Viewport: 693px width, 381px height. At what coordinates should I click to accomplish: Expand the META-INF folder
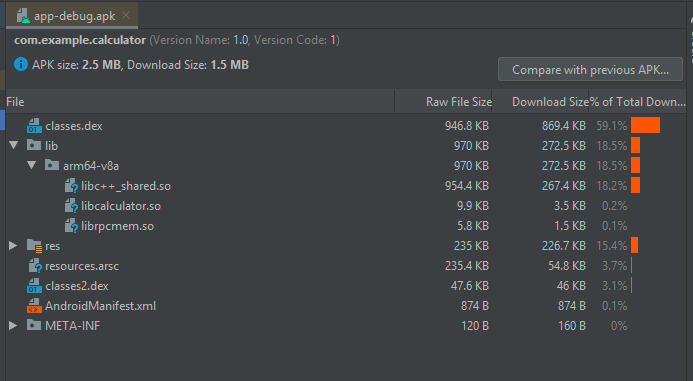click(13, 326)
